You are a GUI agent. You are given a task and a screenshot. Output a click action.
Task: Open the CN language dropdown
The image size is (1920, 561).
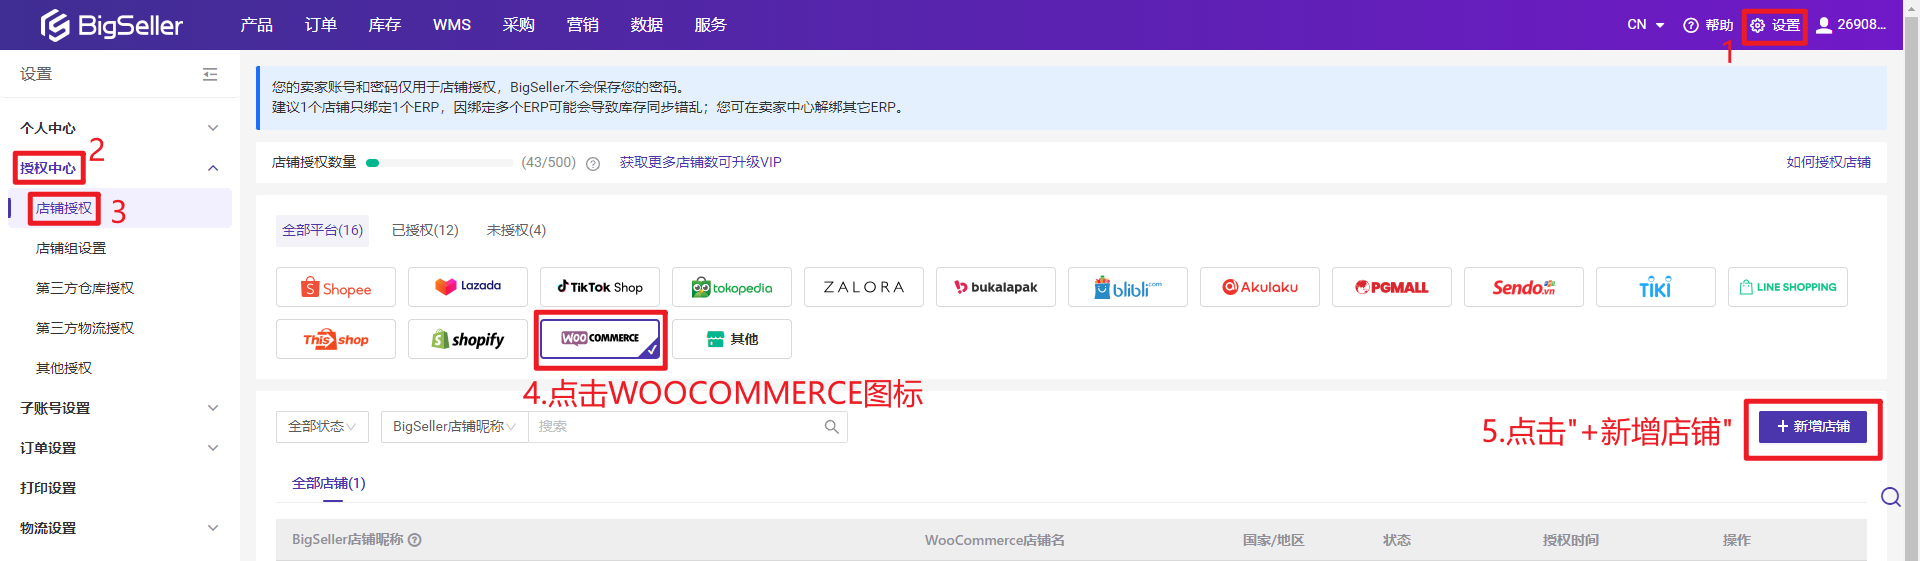1645,25
